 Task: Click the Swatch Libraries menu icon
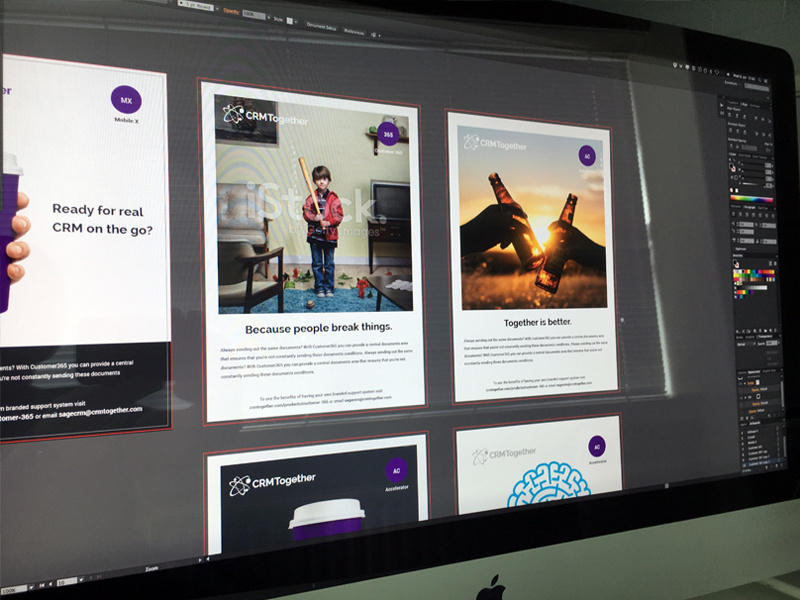pyautogui.click(x=738, y=330)
